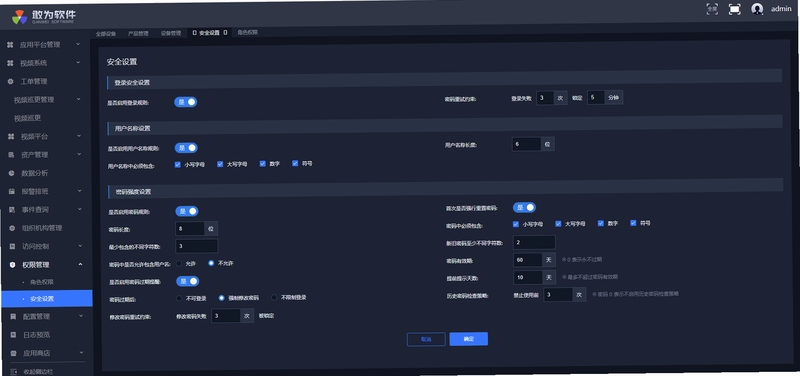This screenshot has width=800, height=376.
Task: Collapse the 权限管理 menu chevron
Action: [81, 264]
